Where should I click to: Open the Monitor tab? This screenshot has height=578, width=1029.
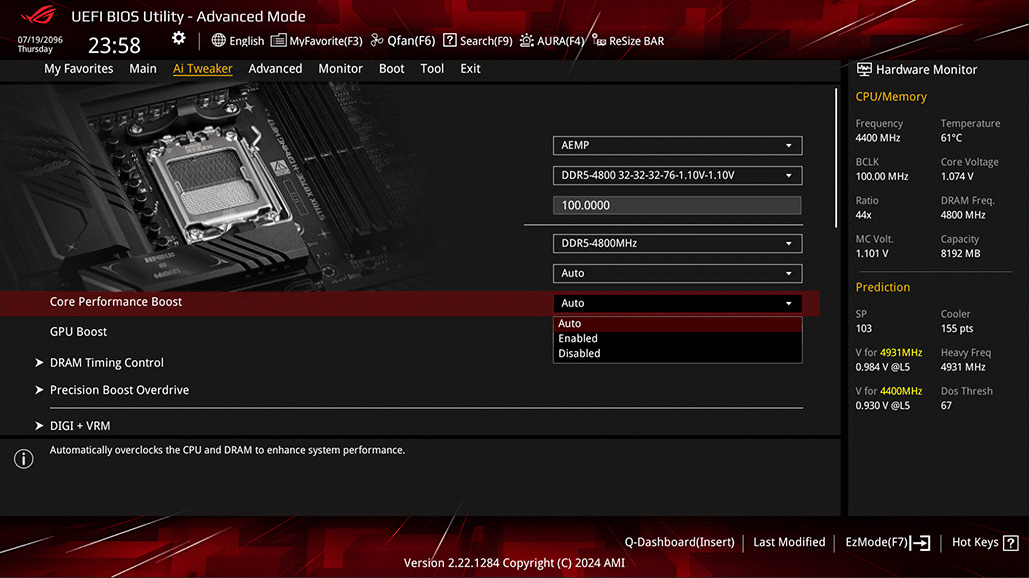(341, 68)
